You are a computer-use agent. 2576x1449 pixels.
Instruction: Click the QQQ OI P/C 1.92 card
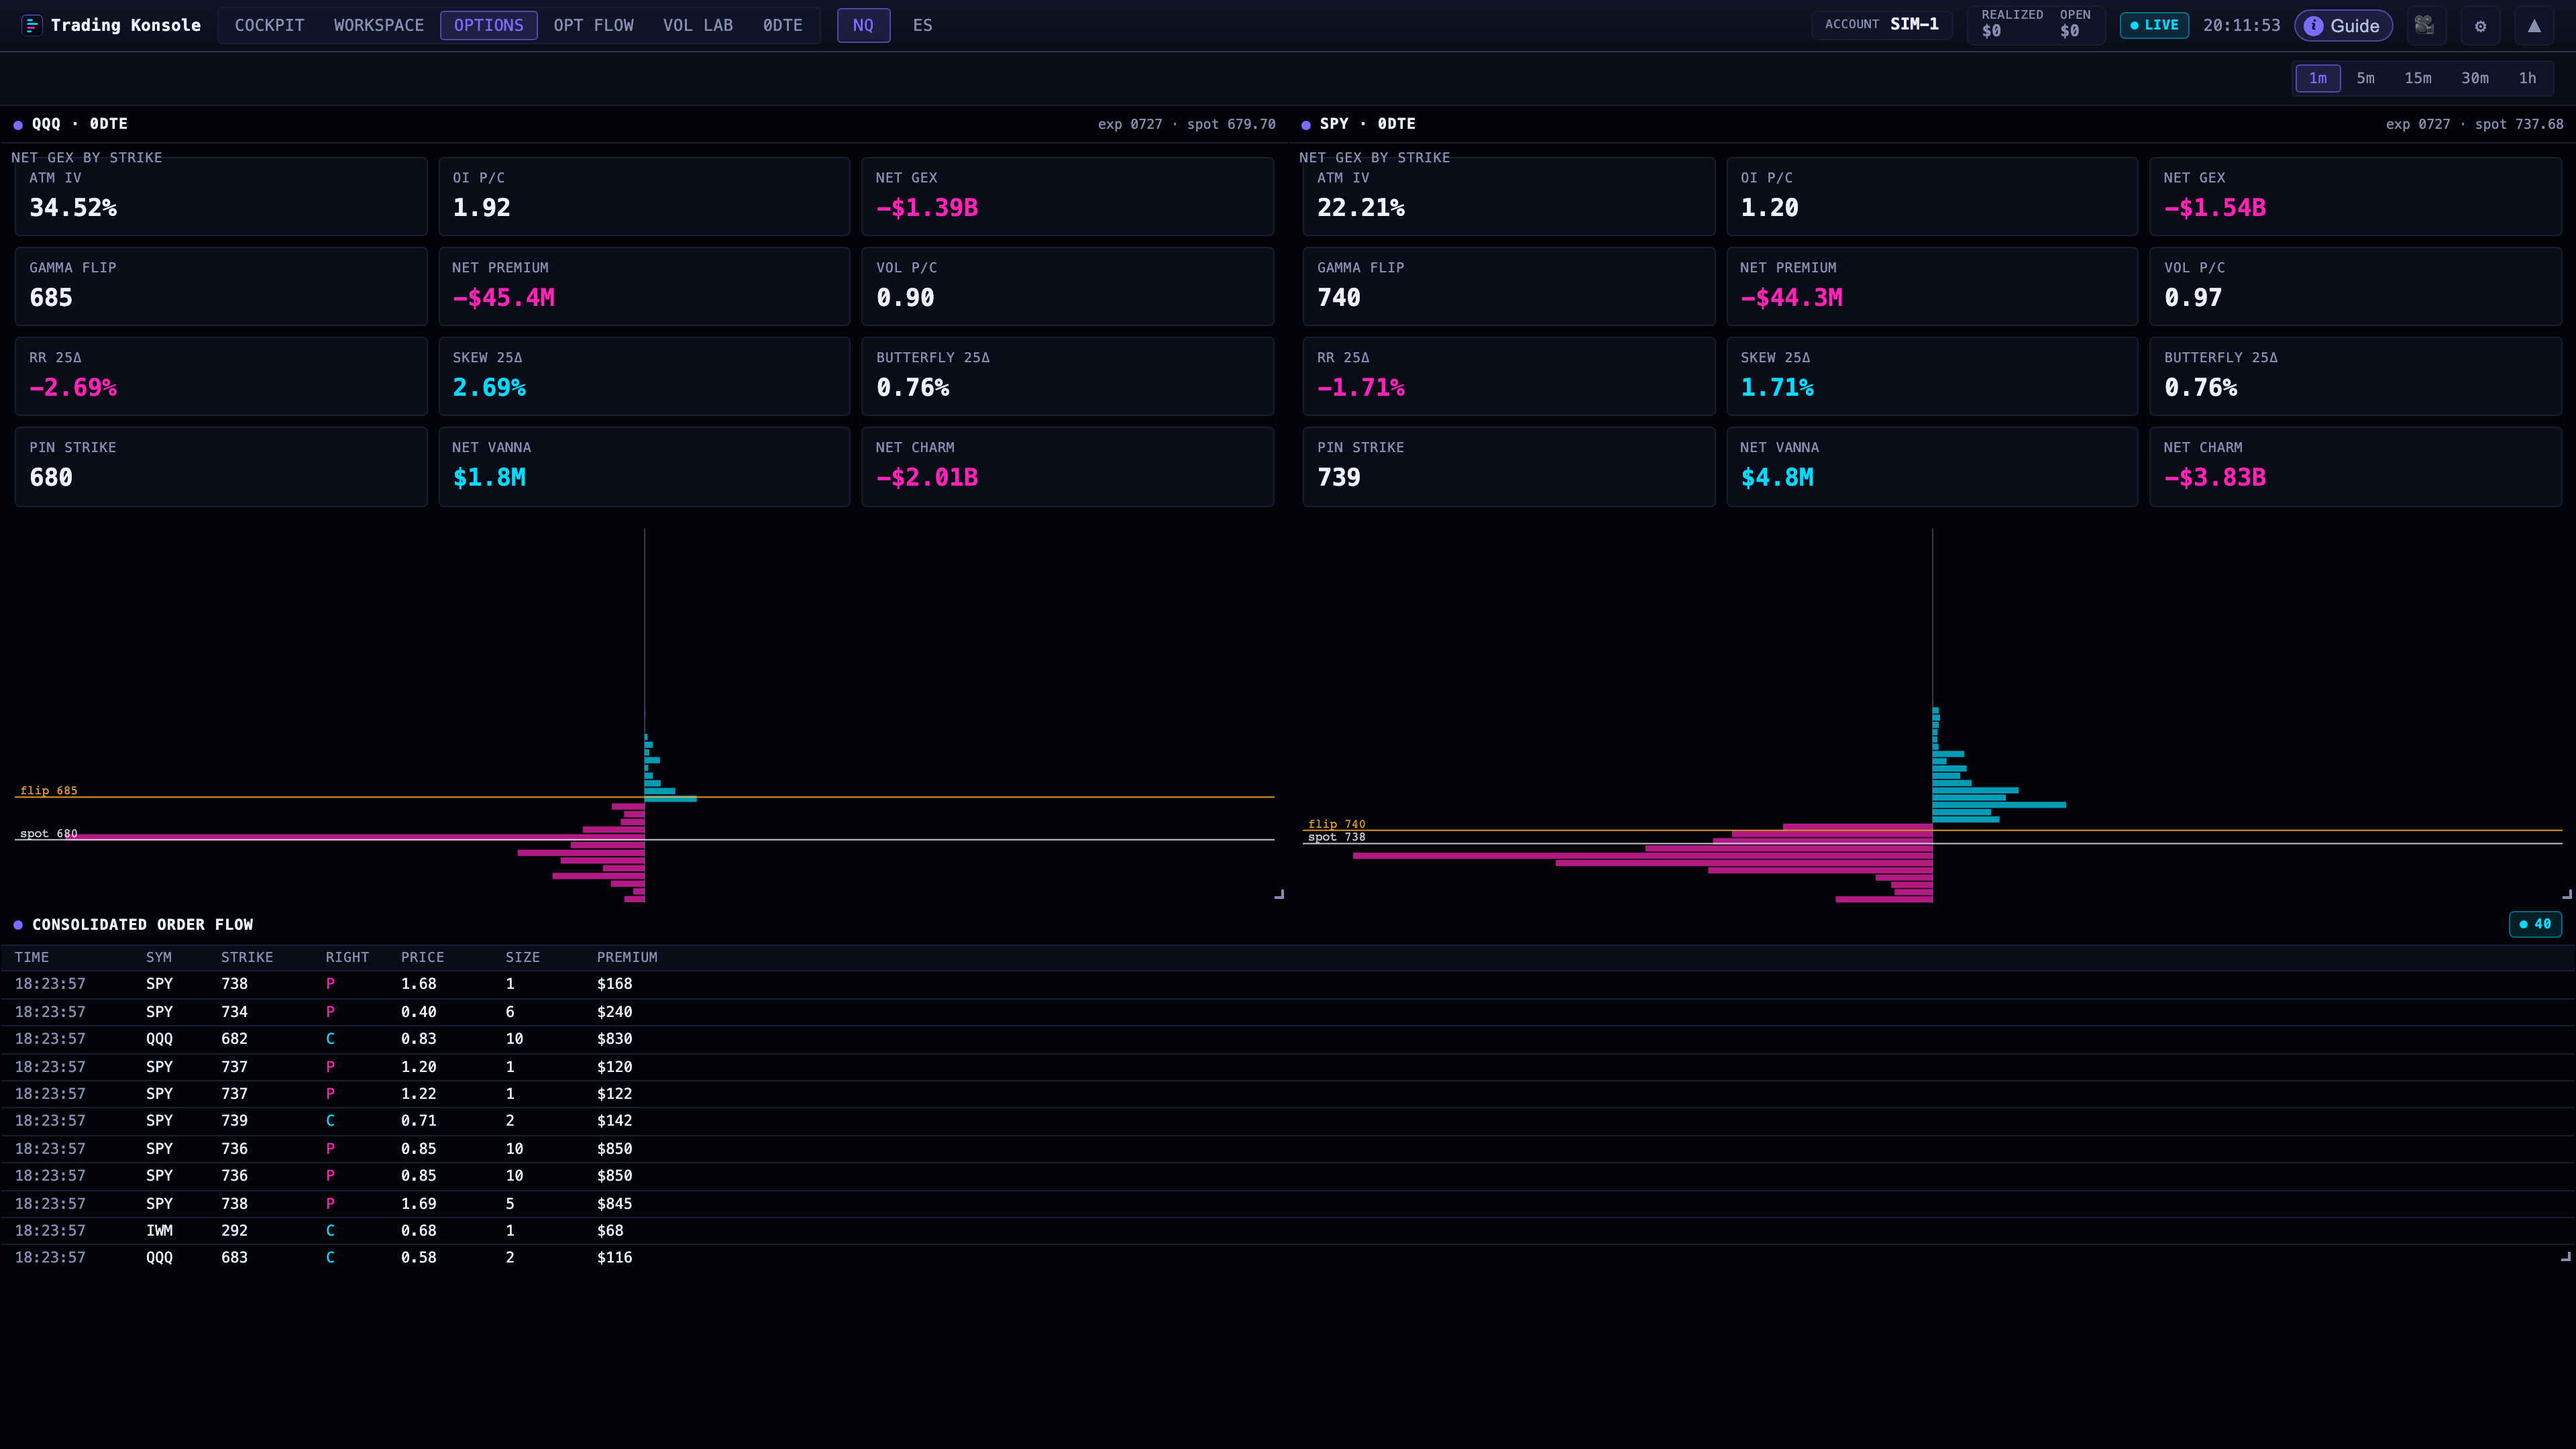coord(644,196)
